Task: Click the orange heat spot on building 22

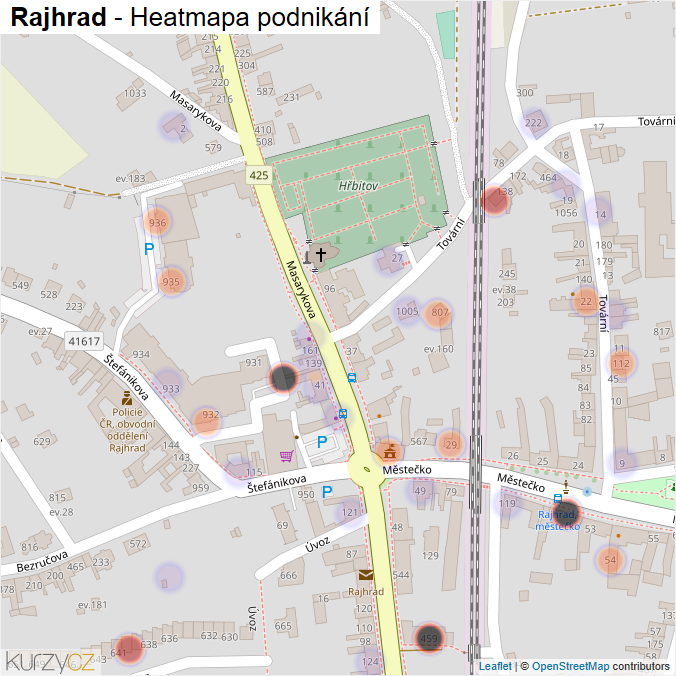Action: [585, 301]
